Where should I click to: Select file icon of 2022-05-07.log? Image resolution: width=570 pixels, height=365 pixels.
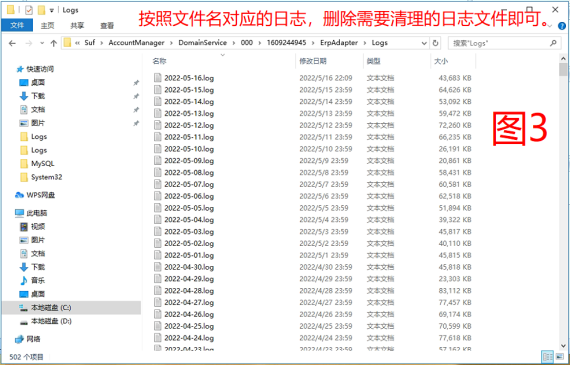tap(157, 184)
